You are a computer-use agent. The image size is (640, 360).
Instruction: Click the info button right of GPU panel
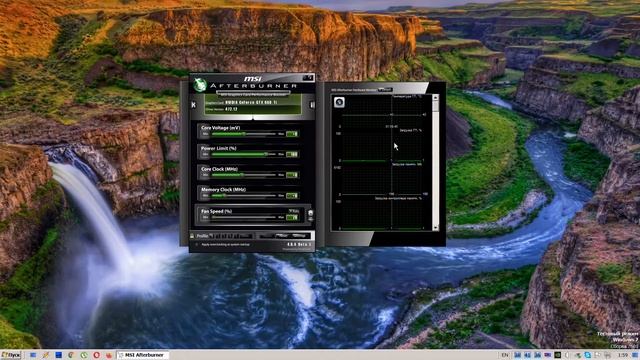[312, 105]
